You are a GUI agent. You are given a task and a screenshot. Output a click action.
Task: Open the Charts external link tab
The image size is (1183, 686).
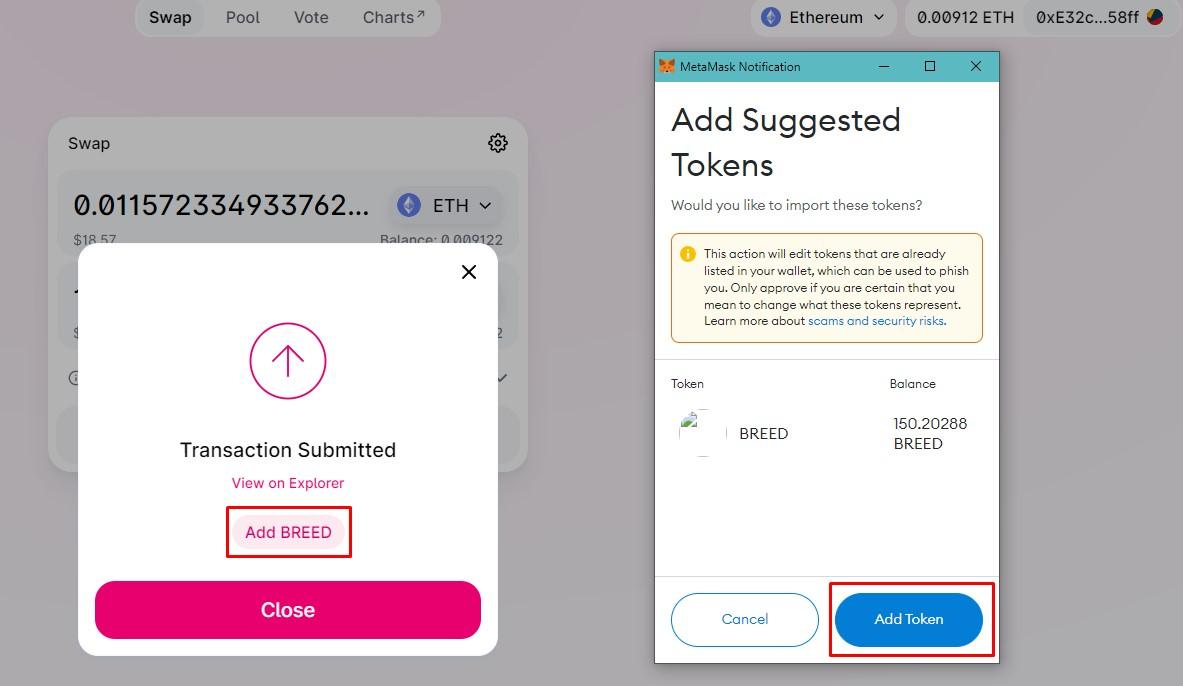394,17
